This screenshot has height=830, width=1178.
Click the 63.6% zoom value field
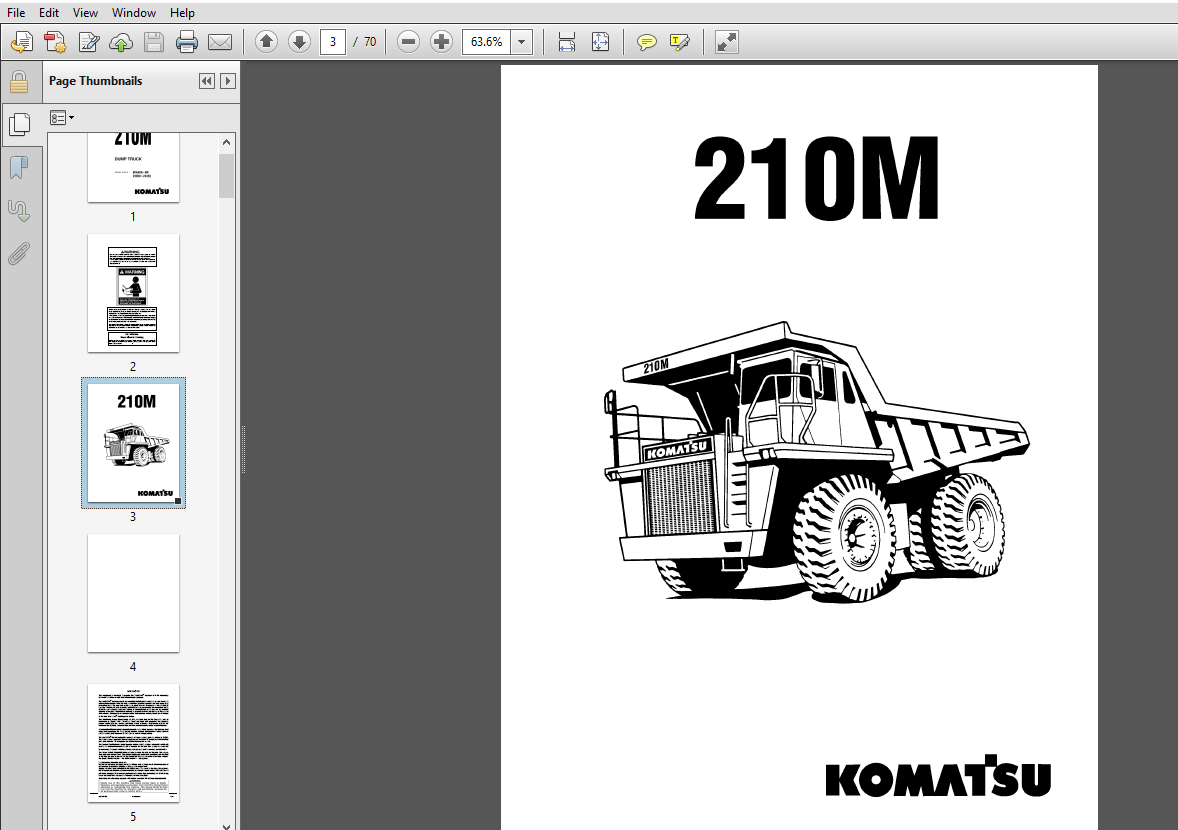point(486,42)
